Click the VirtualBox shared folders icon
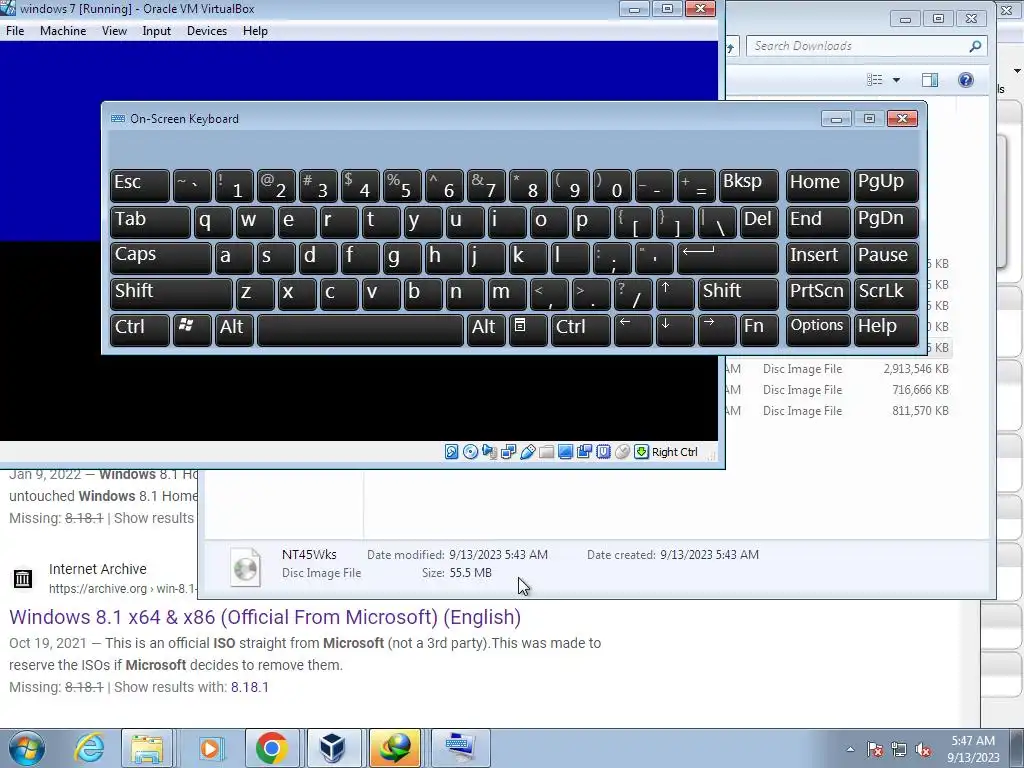1024x768 pixels. 547,452
